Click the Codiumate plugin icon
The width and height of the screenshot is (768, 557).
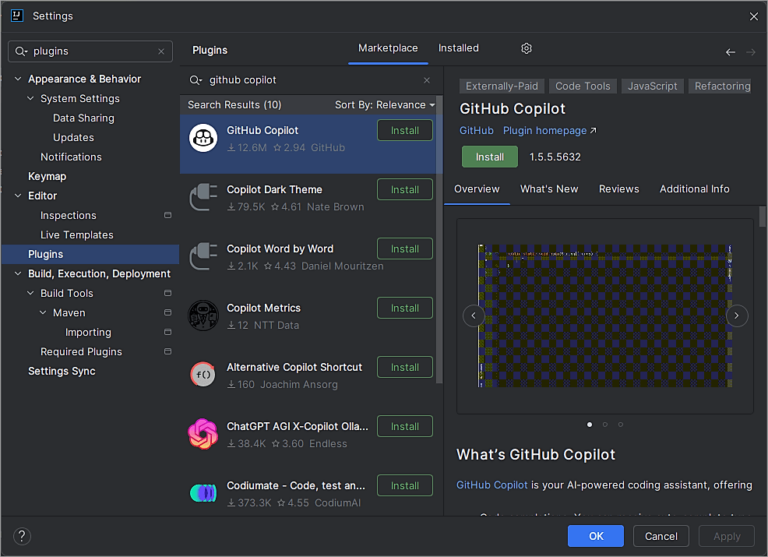click(x=203, y=492)
